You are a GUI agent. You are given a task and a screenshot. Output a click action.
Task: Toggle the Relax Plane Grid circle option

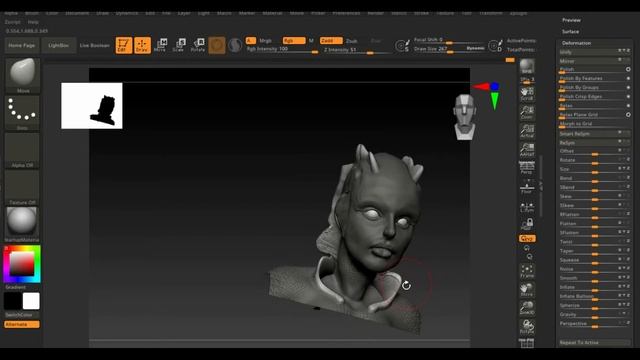628,115
